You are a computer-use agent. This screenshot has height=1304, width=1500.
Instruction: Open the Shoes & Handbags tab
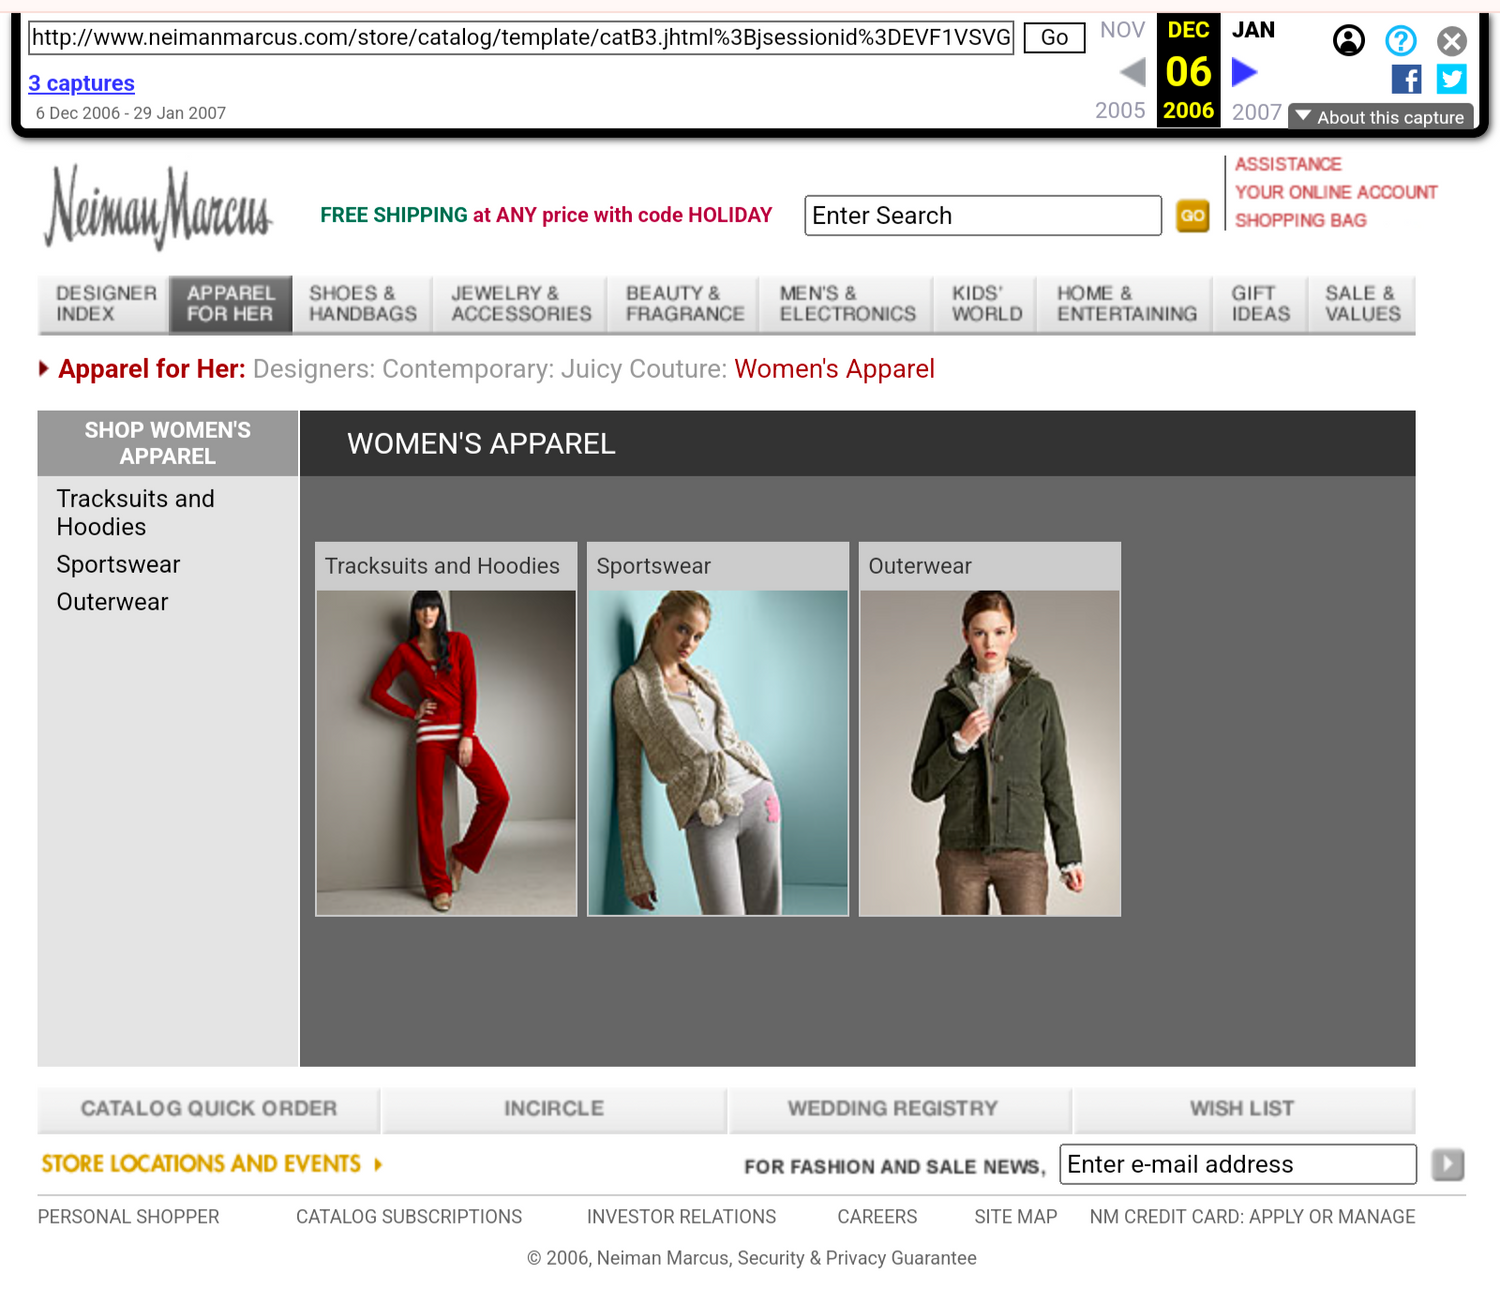tap(363, 304)
